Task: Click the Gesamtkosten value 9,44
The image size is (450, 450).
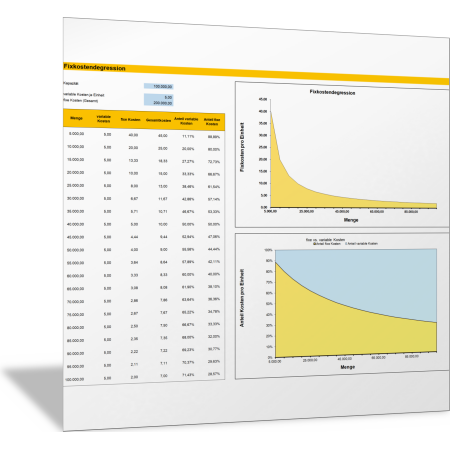Action: [x=164, y=237]
